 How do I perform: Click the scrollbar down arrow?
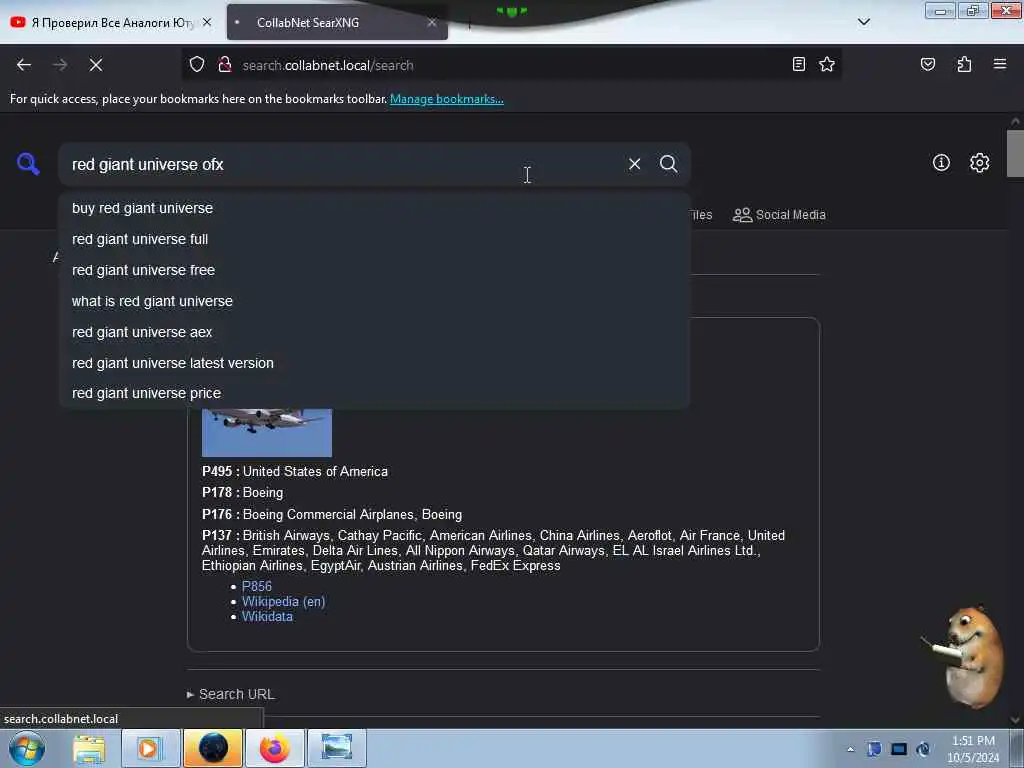(1015, 720)
